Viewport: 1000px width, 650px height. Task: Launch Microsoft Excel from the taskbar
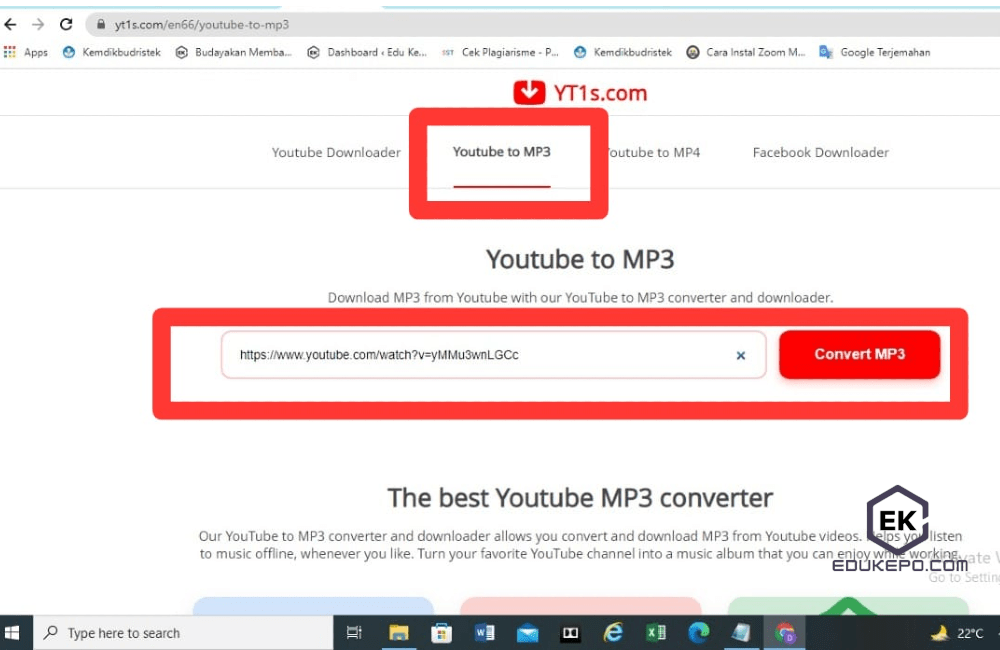656,632
